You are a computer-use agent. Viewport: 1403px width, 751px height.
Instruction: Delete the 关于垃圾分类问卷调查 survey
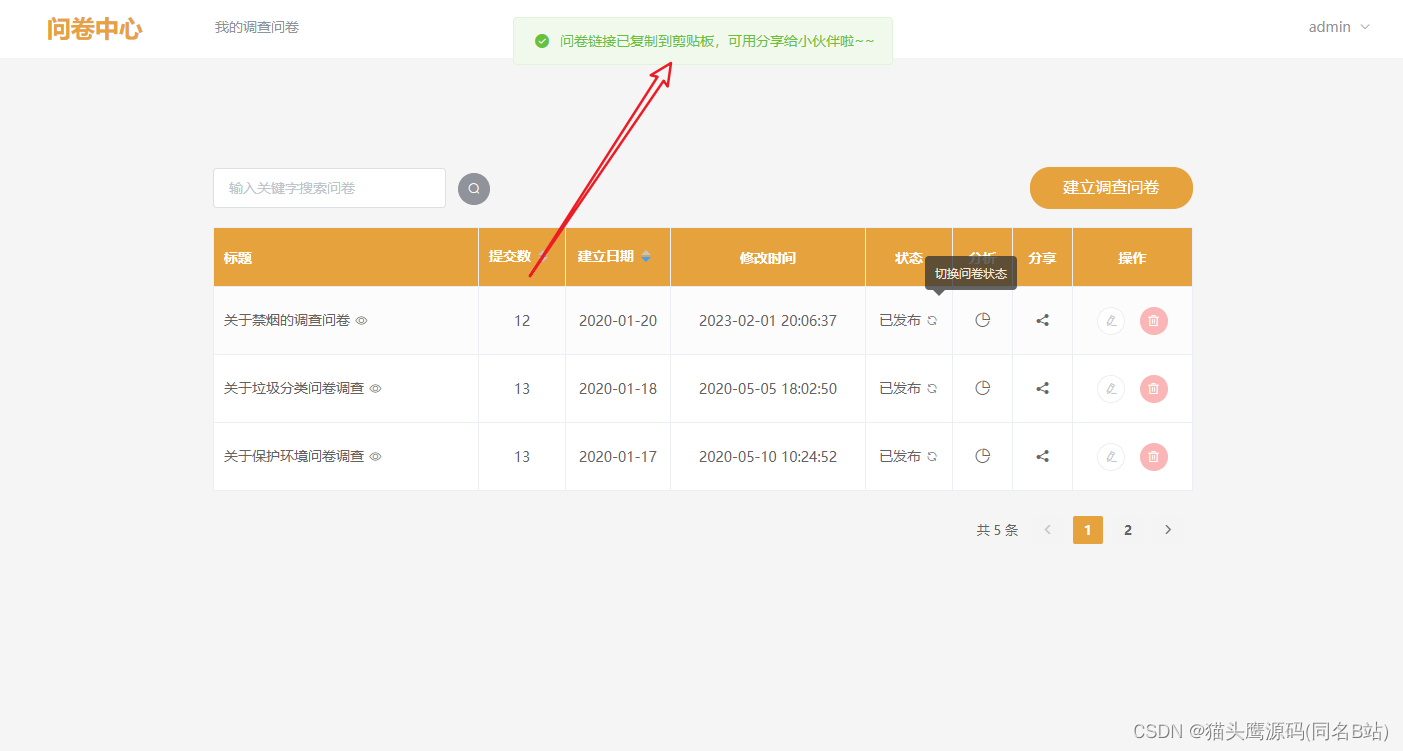point(1154,389)
